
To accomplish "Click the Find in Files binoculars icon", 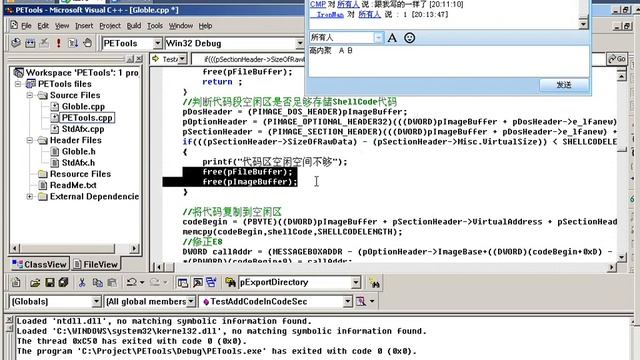I will tap(230, 282).
